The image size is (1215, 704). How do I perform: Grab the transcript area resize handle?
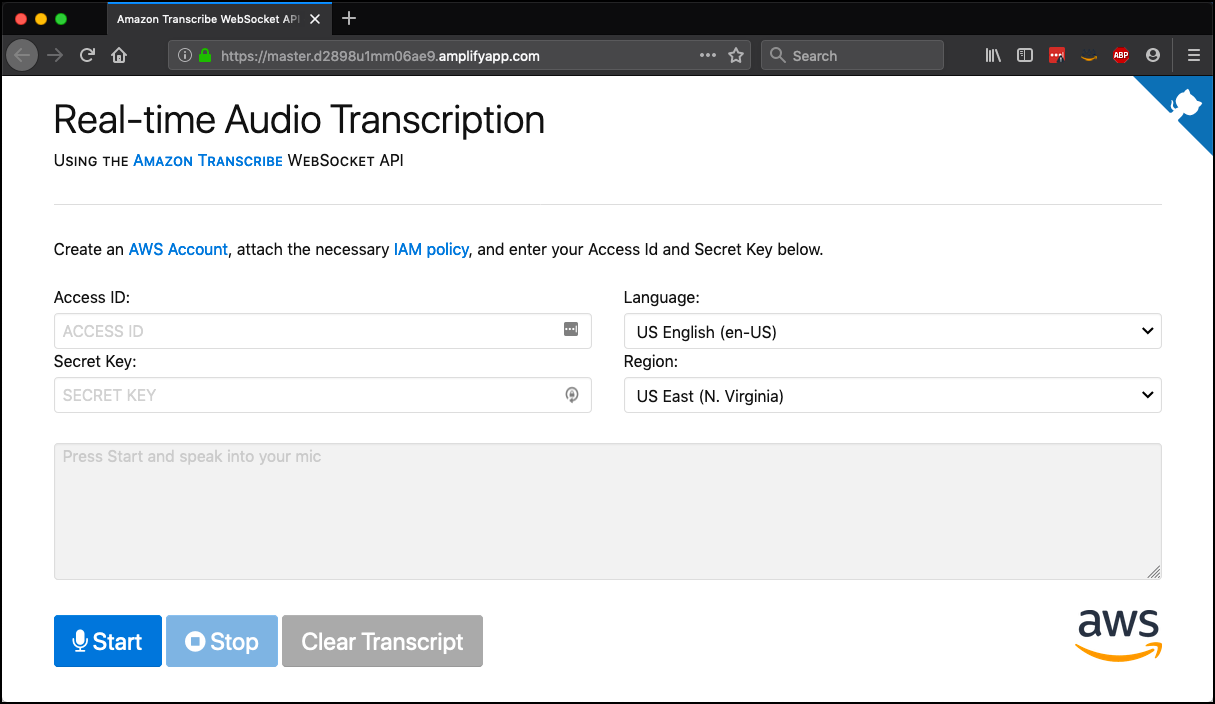click(1154, 572)
